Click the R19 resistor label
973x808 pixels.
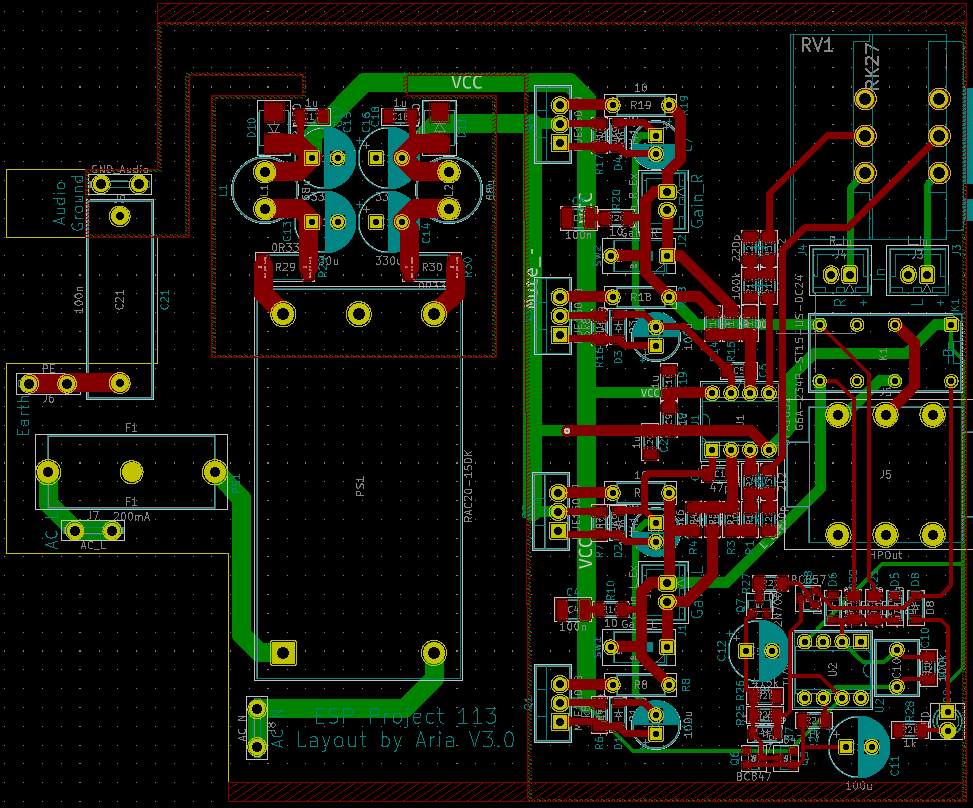[640, 105]
